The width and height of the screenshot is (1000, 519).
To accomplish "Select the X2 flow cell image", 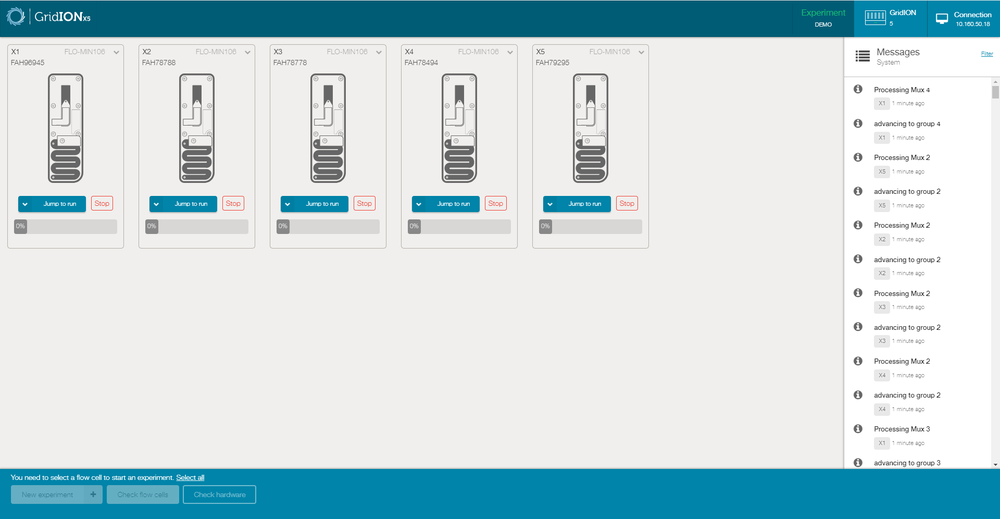I will pos(196,128).
